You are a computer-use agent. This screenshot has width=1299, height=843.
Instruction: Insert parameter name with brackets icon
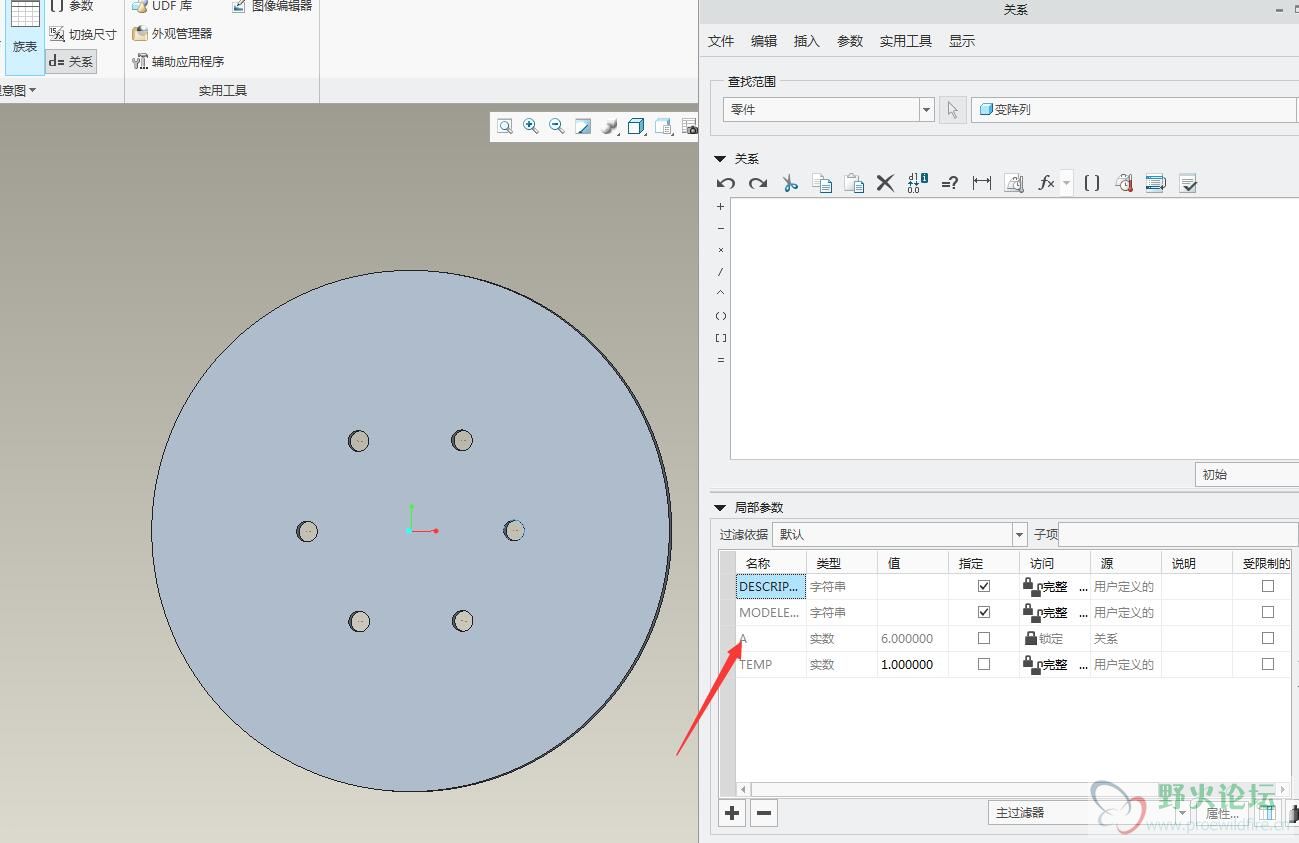pos(1092,183)
